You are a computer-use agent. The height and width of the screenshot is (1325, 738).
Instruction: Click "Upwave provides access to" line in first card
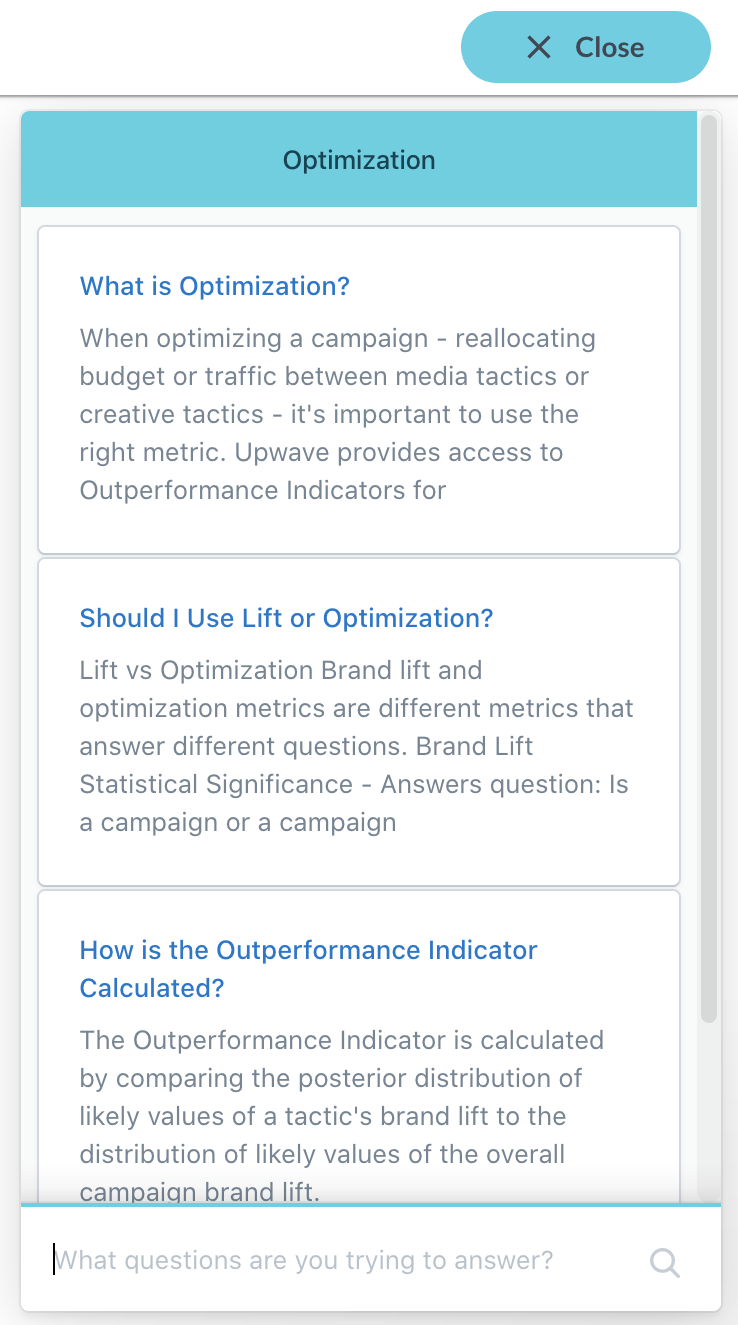pyautogui.click(x=399, y=452)
